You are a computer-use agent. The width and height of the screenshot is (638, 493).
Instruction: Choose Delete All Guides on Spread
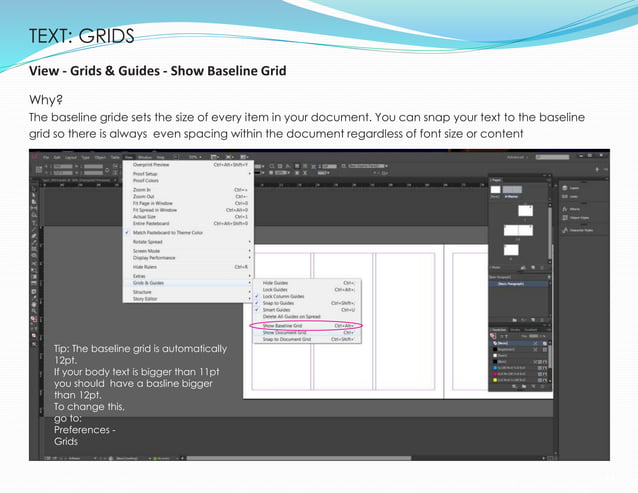pyautogui.click(x=307, y=316)
